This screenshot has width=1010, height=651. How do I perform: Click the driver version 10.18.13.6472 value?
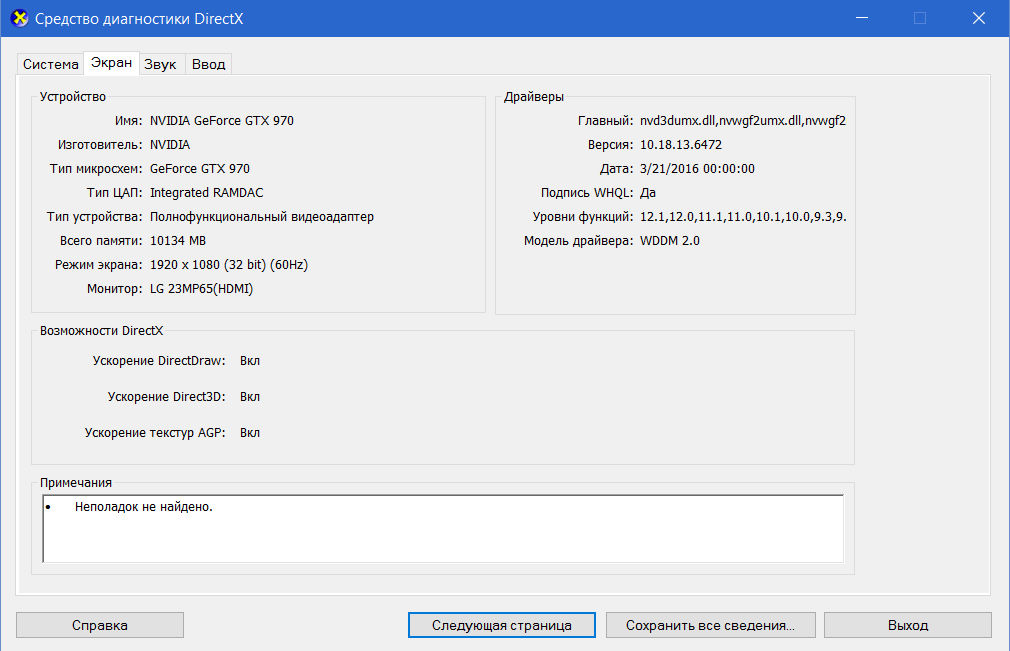point(681,145)
